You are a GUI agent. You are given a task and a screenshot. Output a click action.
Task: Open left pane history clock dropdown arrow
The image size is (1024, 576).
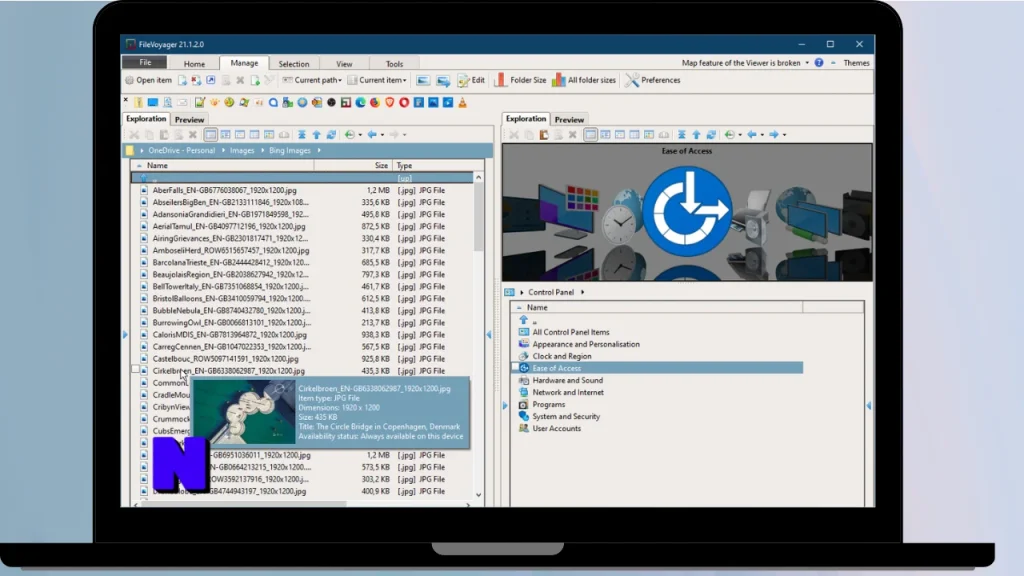(360, 135)
